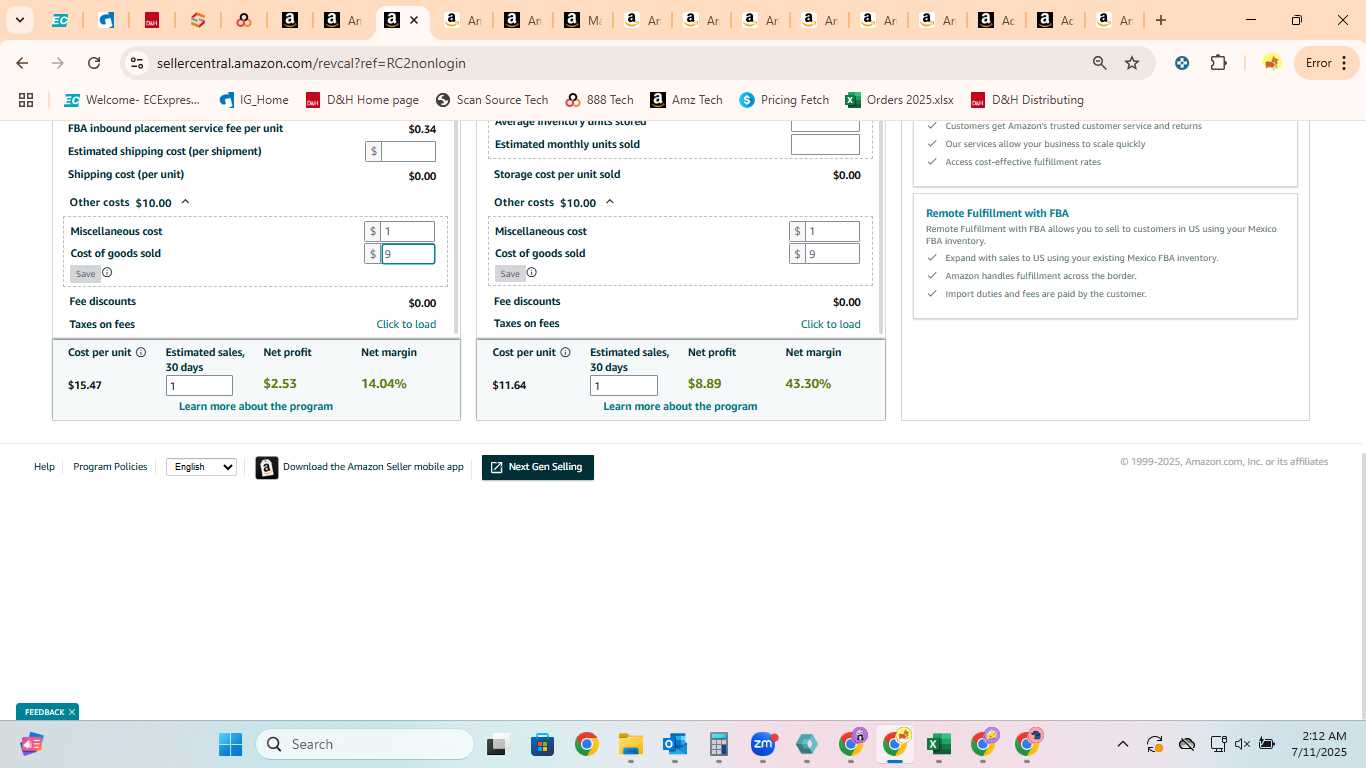Show info tooltip beside left Save

[107, 273]
